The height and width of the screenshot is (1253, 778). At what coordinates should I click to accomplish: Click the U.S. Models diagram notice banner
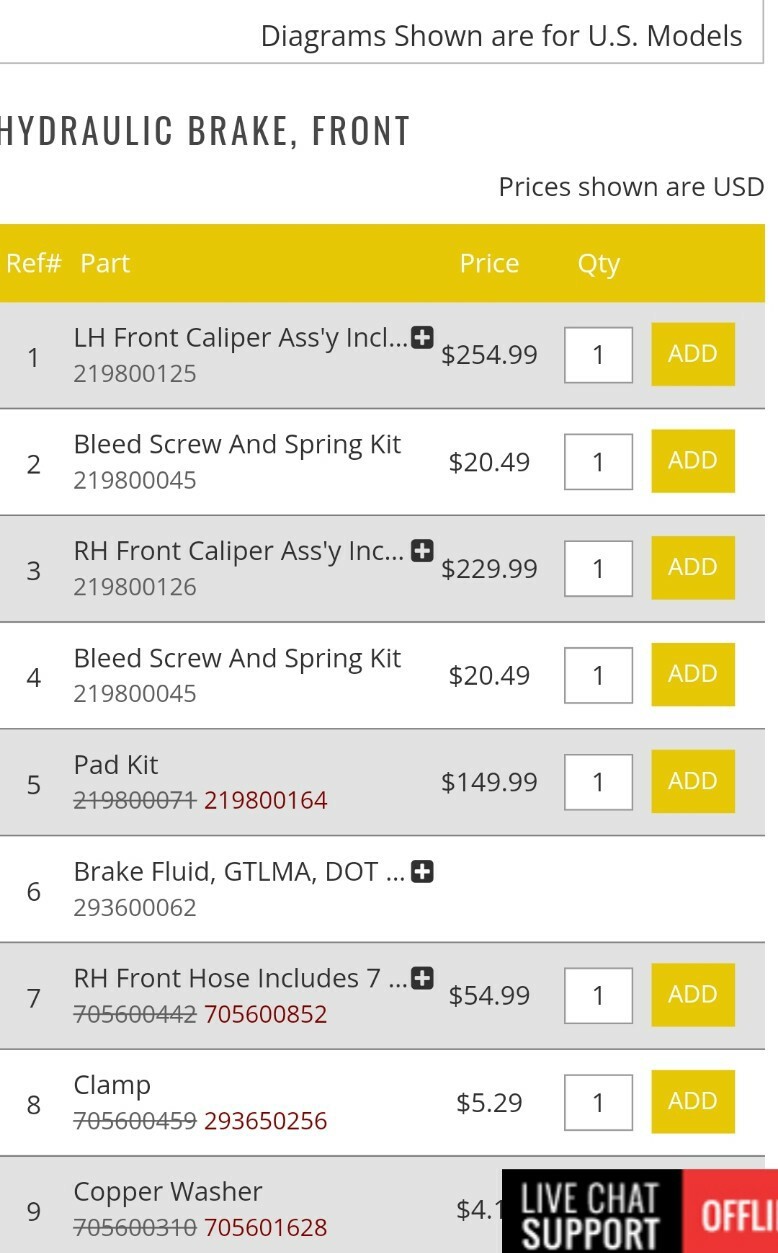tap(501, 35)
